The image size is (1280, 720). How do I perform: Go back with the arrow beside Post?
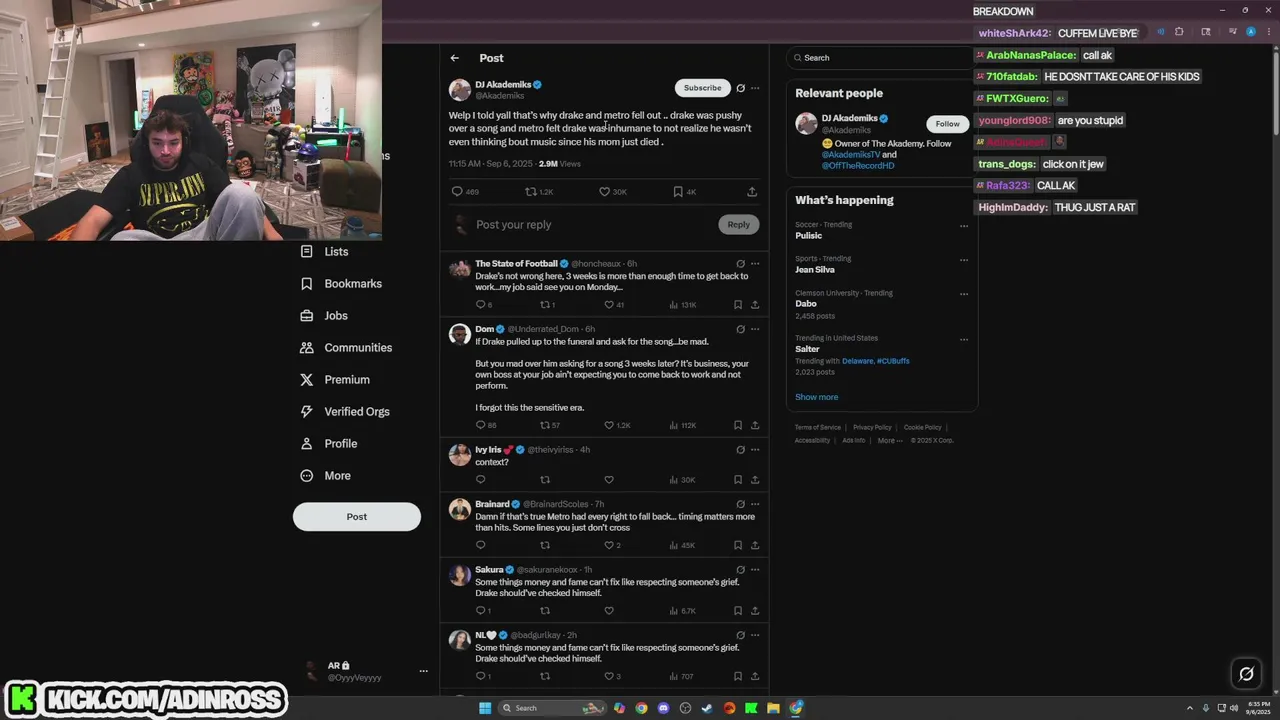(455, 58)
